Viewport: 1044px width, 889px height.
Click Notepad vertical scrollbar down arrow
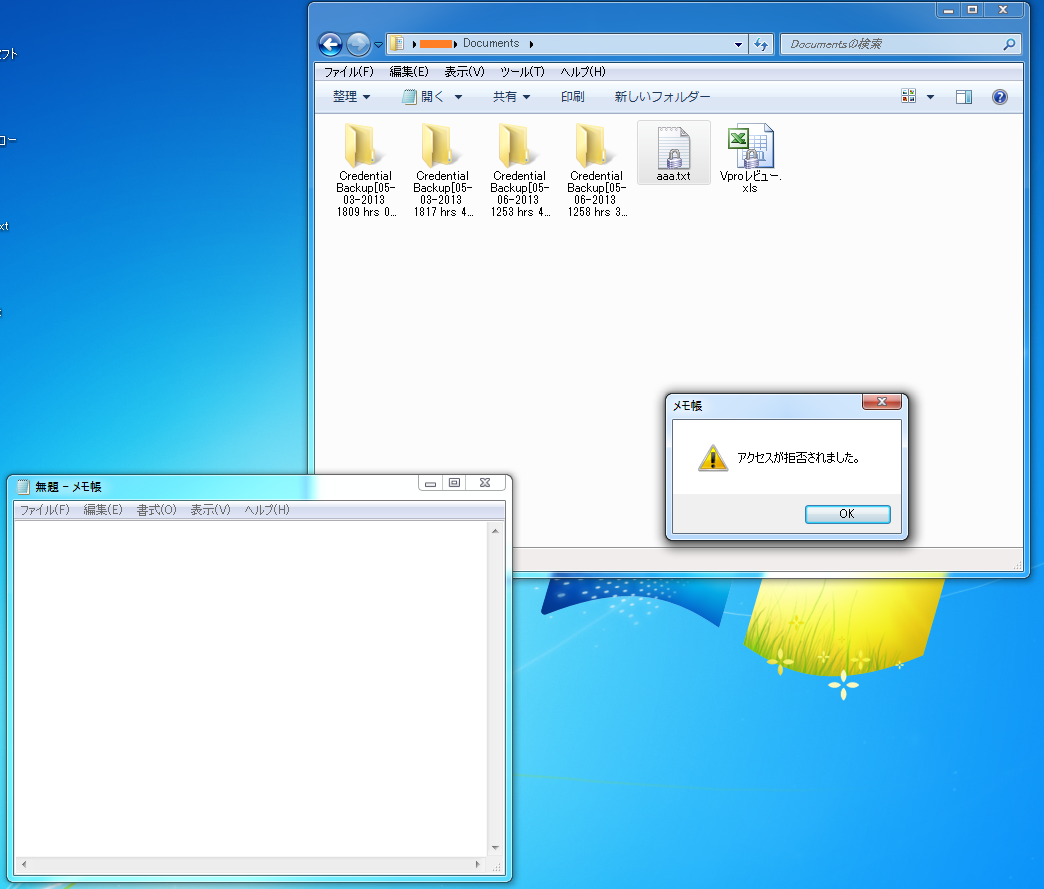(495, 848)
